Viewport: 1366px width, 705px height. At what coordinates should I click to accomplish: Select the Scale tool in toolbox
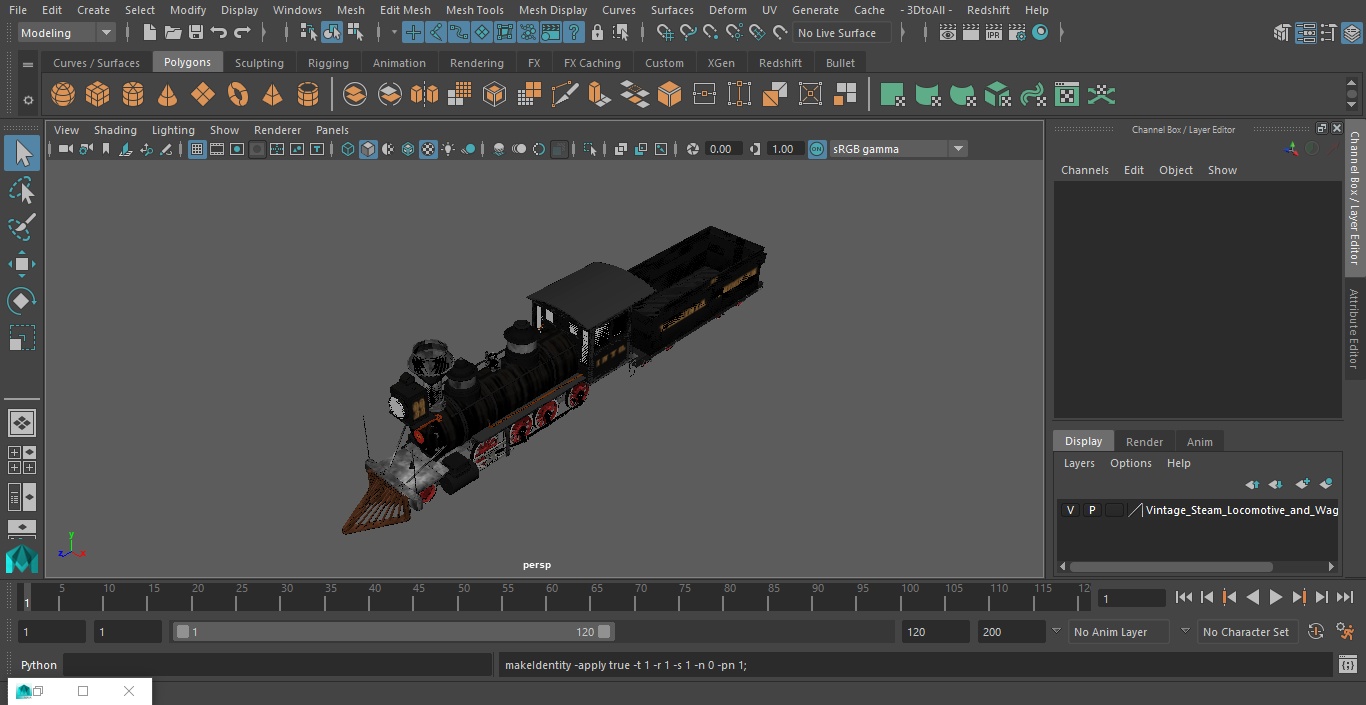tap(21, 338)
